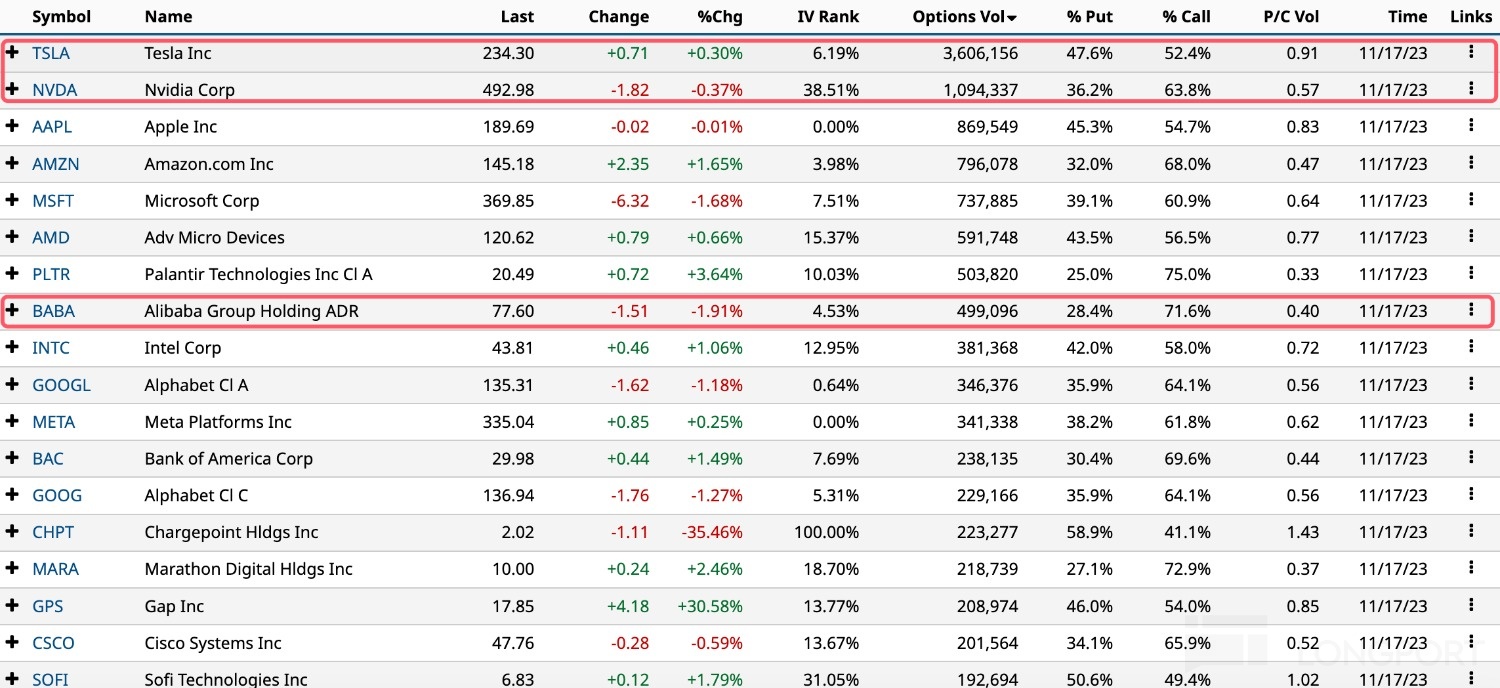The image size is (1500, 688).
Task: Click the +30.58% change on the GPS row
Action: point(708,607)
